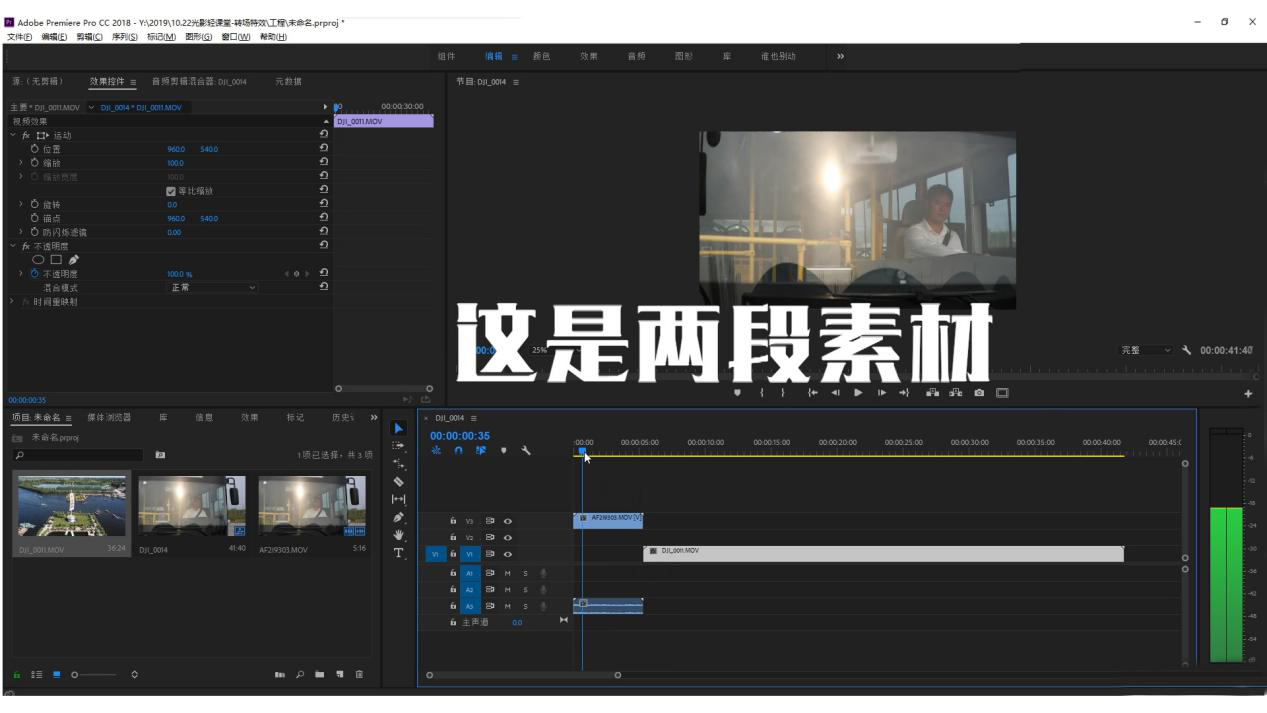Screen dimensions: 1267x713
Task: Toggle timeline snap magnet icon
Action: 459,451
